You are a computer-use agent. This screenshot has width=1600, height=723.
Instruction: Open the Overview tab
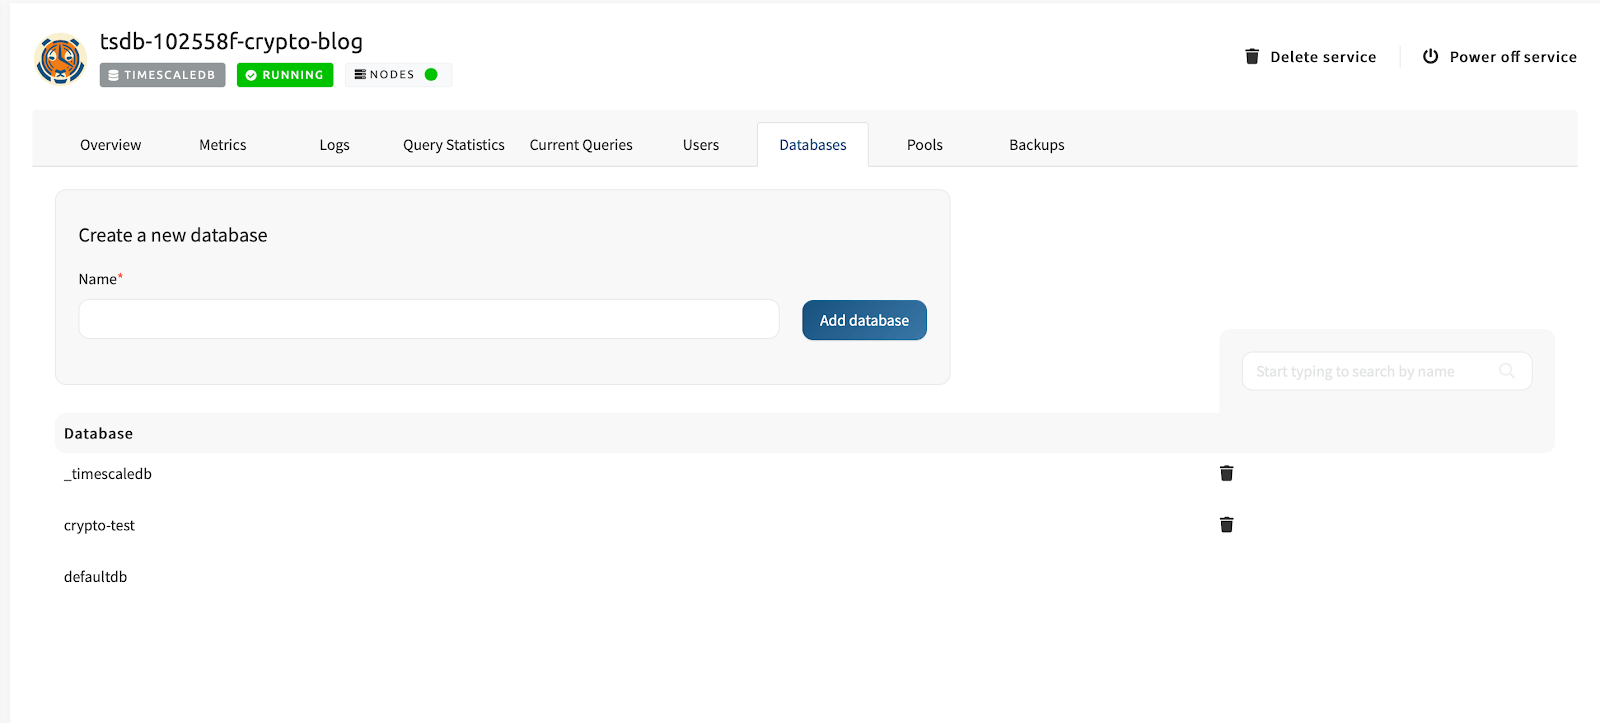point(110,145)
